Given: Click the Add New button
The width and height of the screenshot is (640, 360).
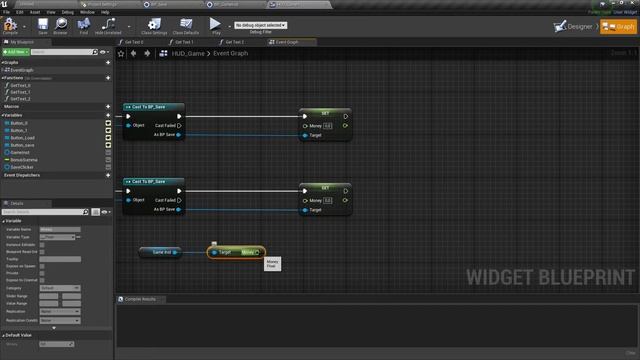Looking at the screenshot, I should [x=16, y=52].
